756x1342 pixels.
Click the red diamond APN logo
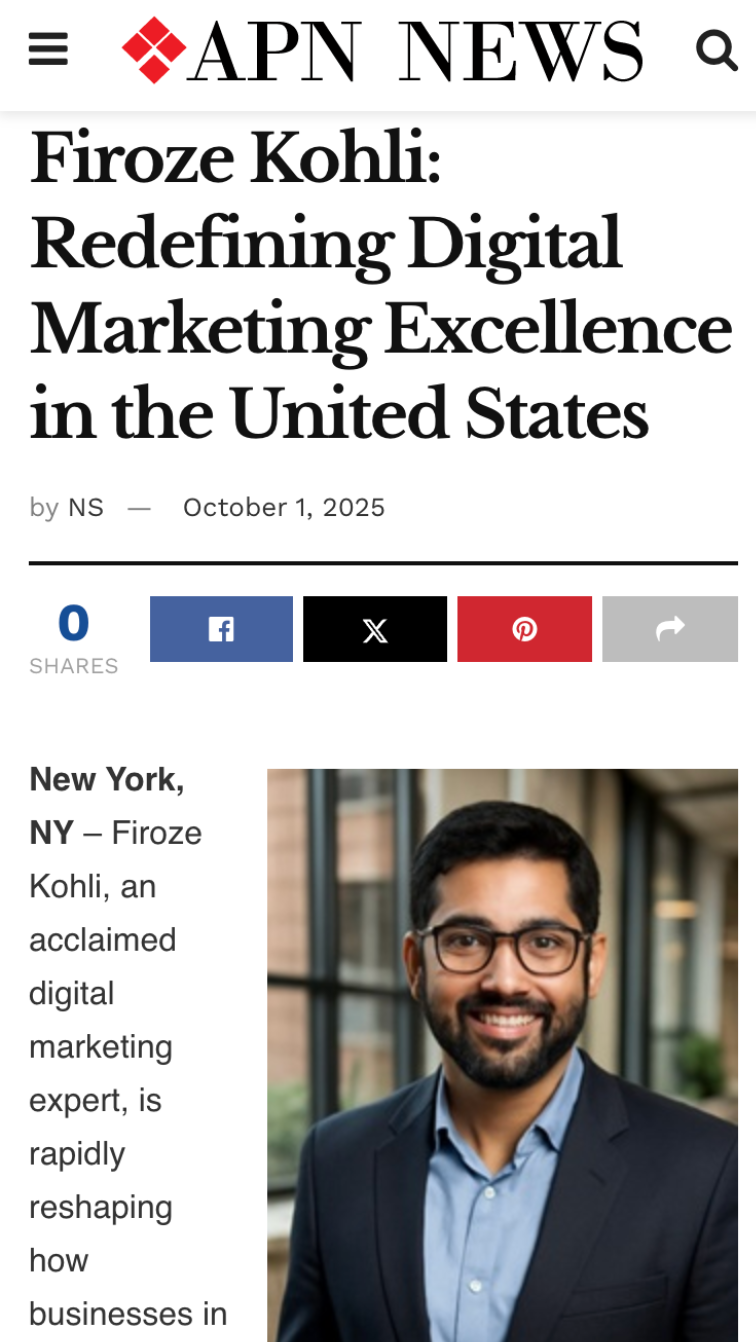[x=154, y=49]
